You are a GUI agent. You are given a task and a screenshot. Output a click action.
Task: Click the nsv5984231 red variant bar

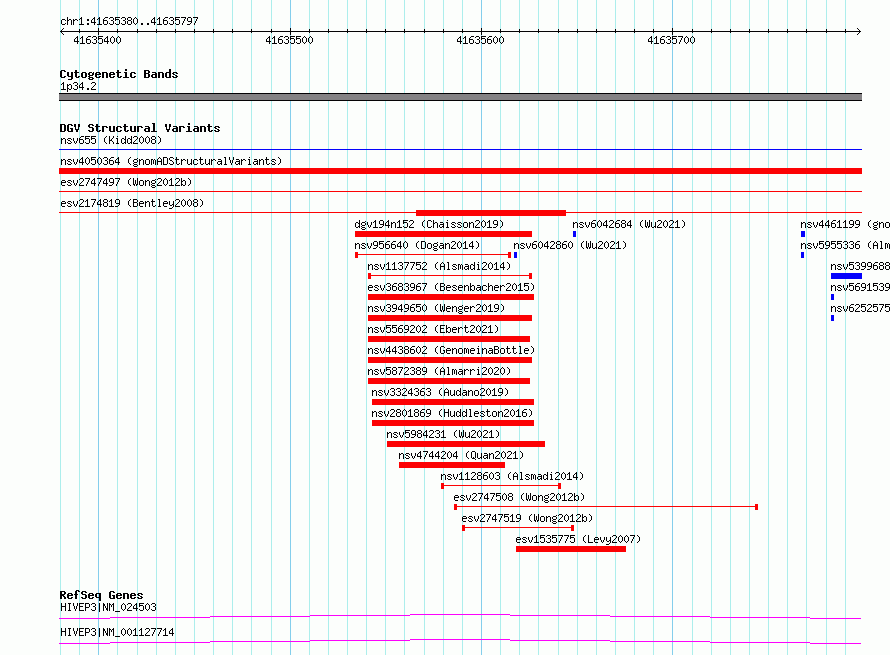click(466, 444)
